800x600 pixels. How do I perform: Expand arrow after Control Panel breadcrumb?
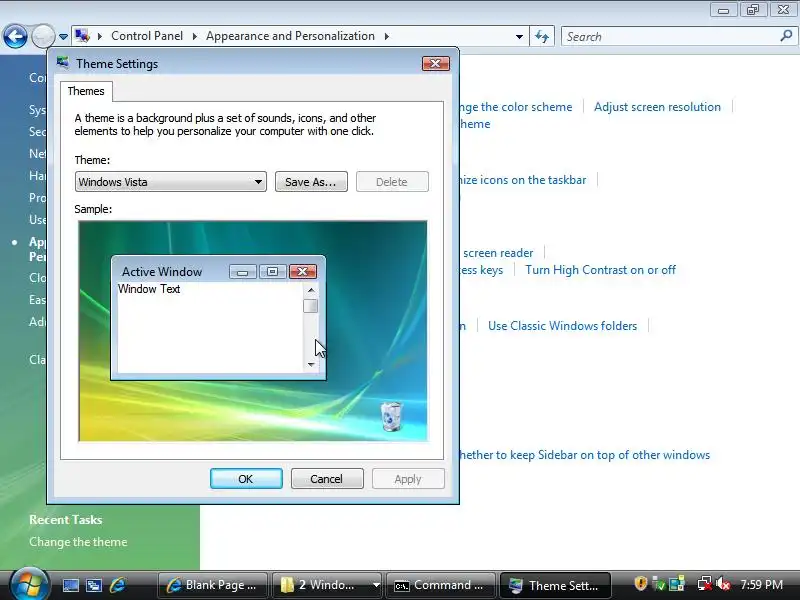coord(194,36)
